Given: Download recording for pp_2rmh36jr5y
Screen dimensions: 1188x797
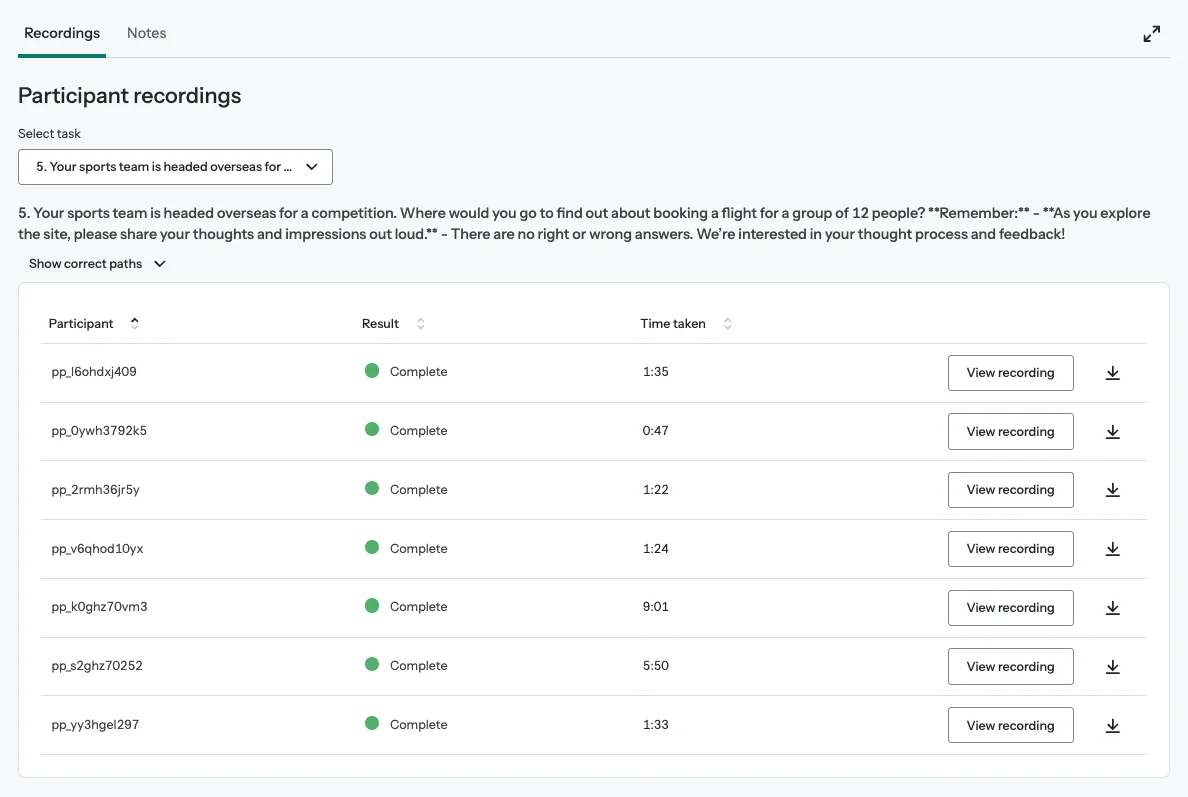Looking at the screenshot, I should 1112,490.
